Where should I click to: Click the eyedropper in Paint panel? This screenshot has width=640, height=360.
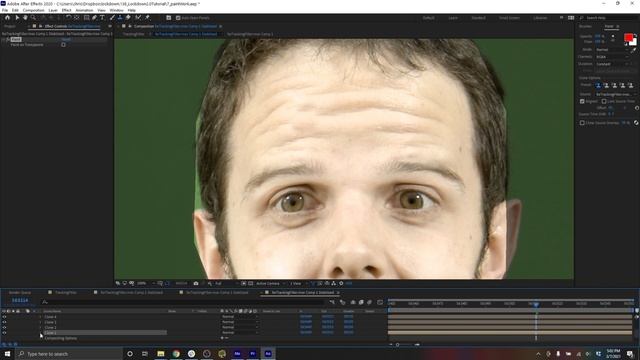point(633,50)
